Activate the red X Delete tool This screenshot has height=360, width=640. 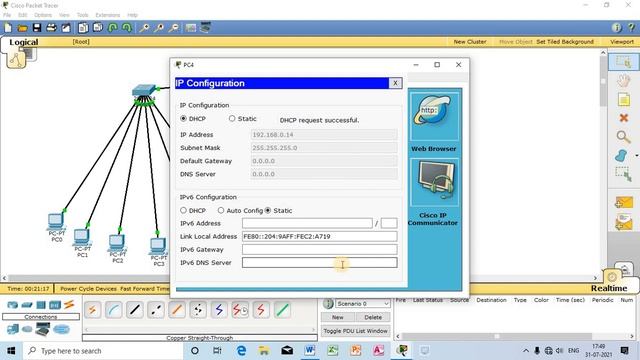[x=623, y=118]
